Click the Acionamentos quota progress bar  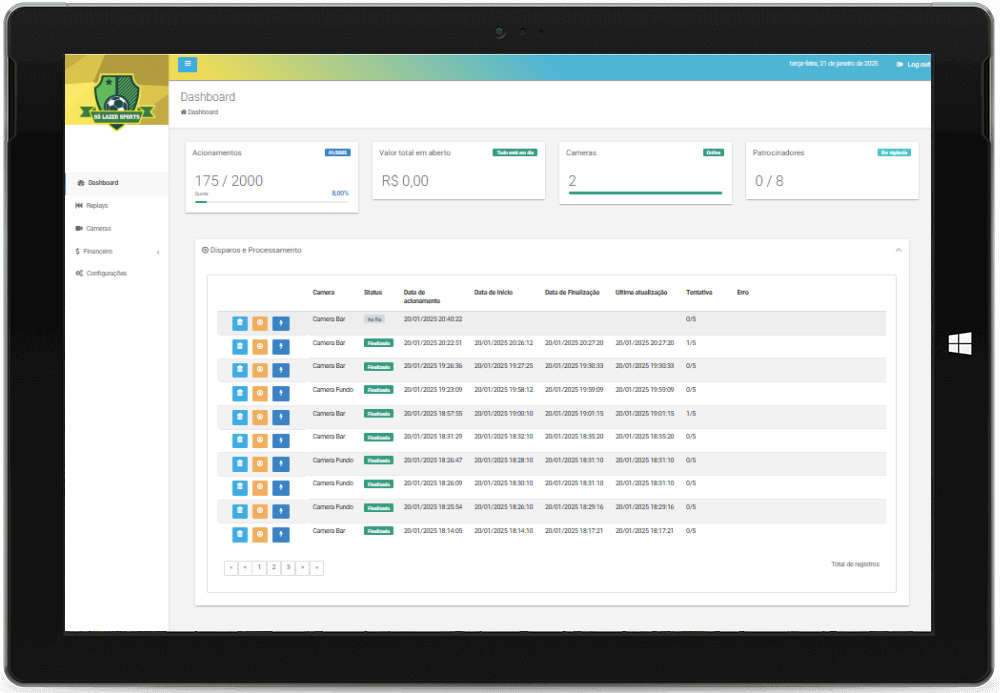coord(271,201)
